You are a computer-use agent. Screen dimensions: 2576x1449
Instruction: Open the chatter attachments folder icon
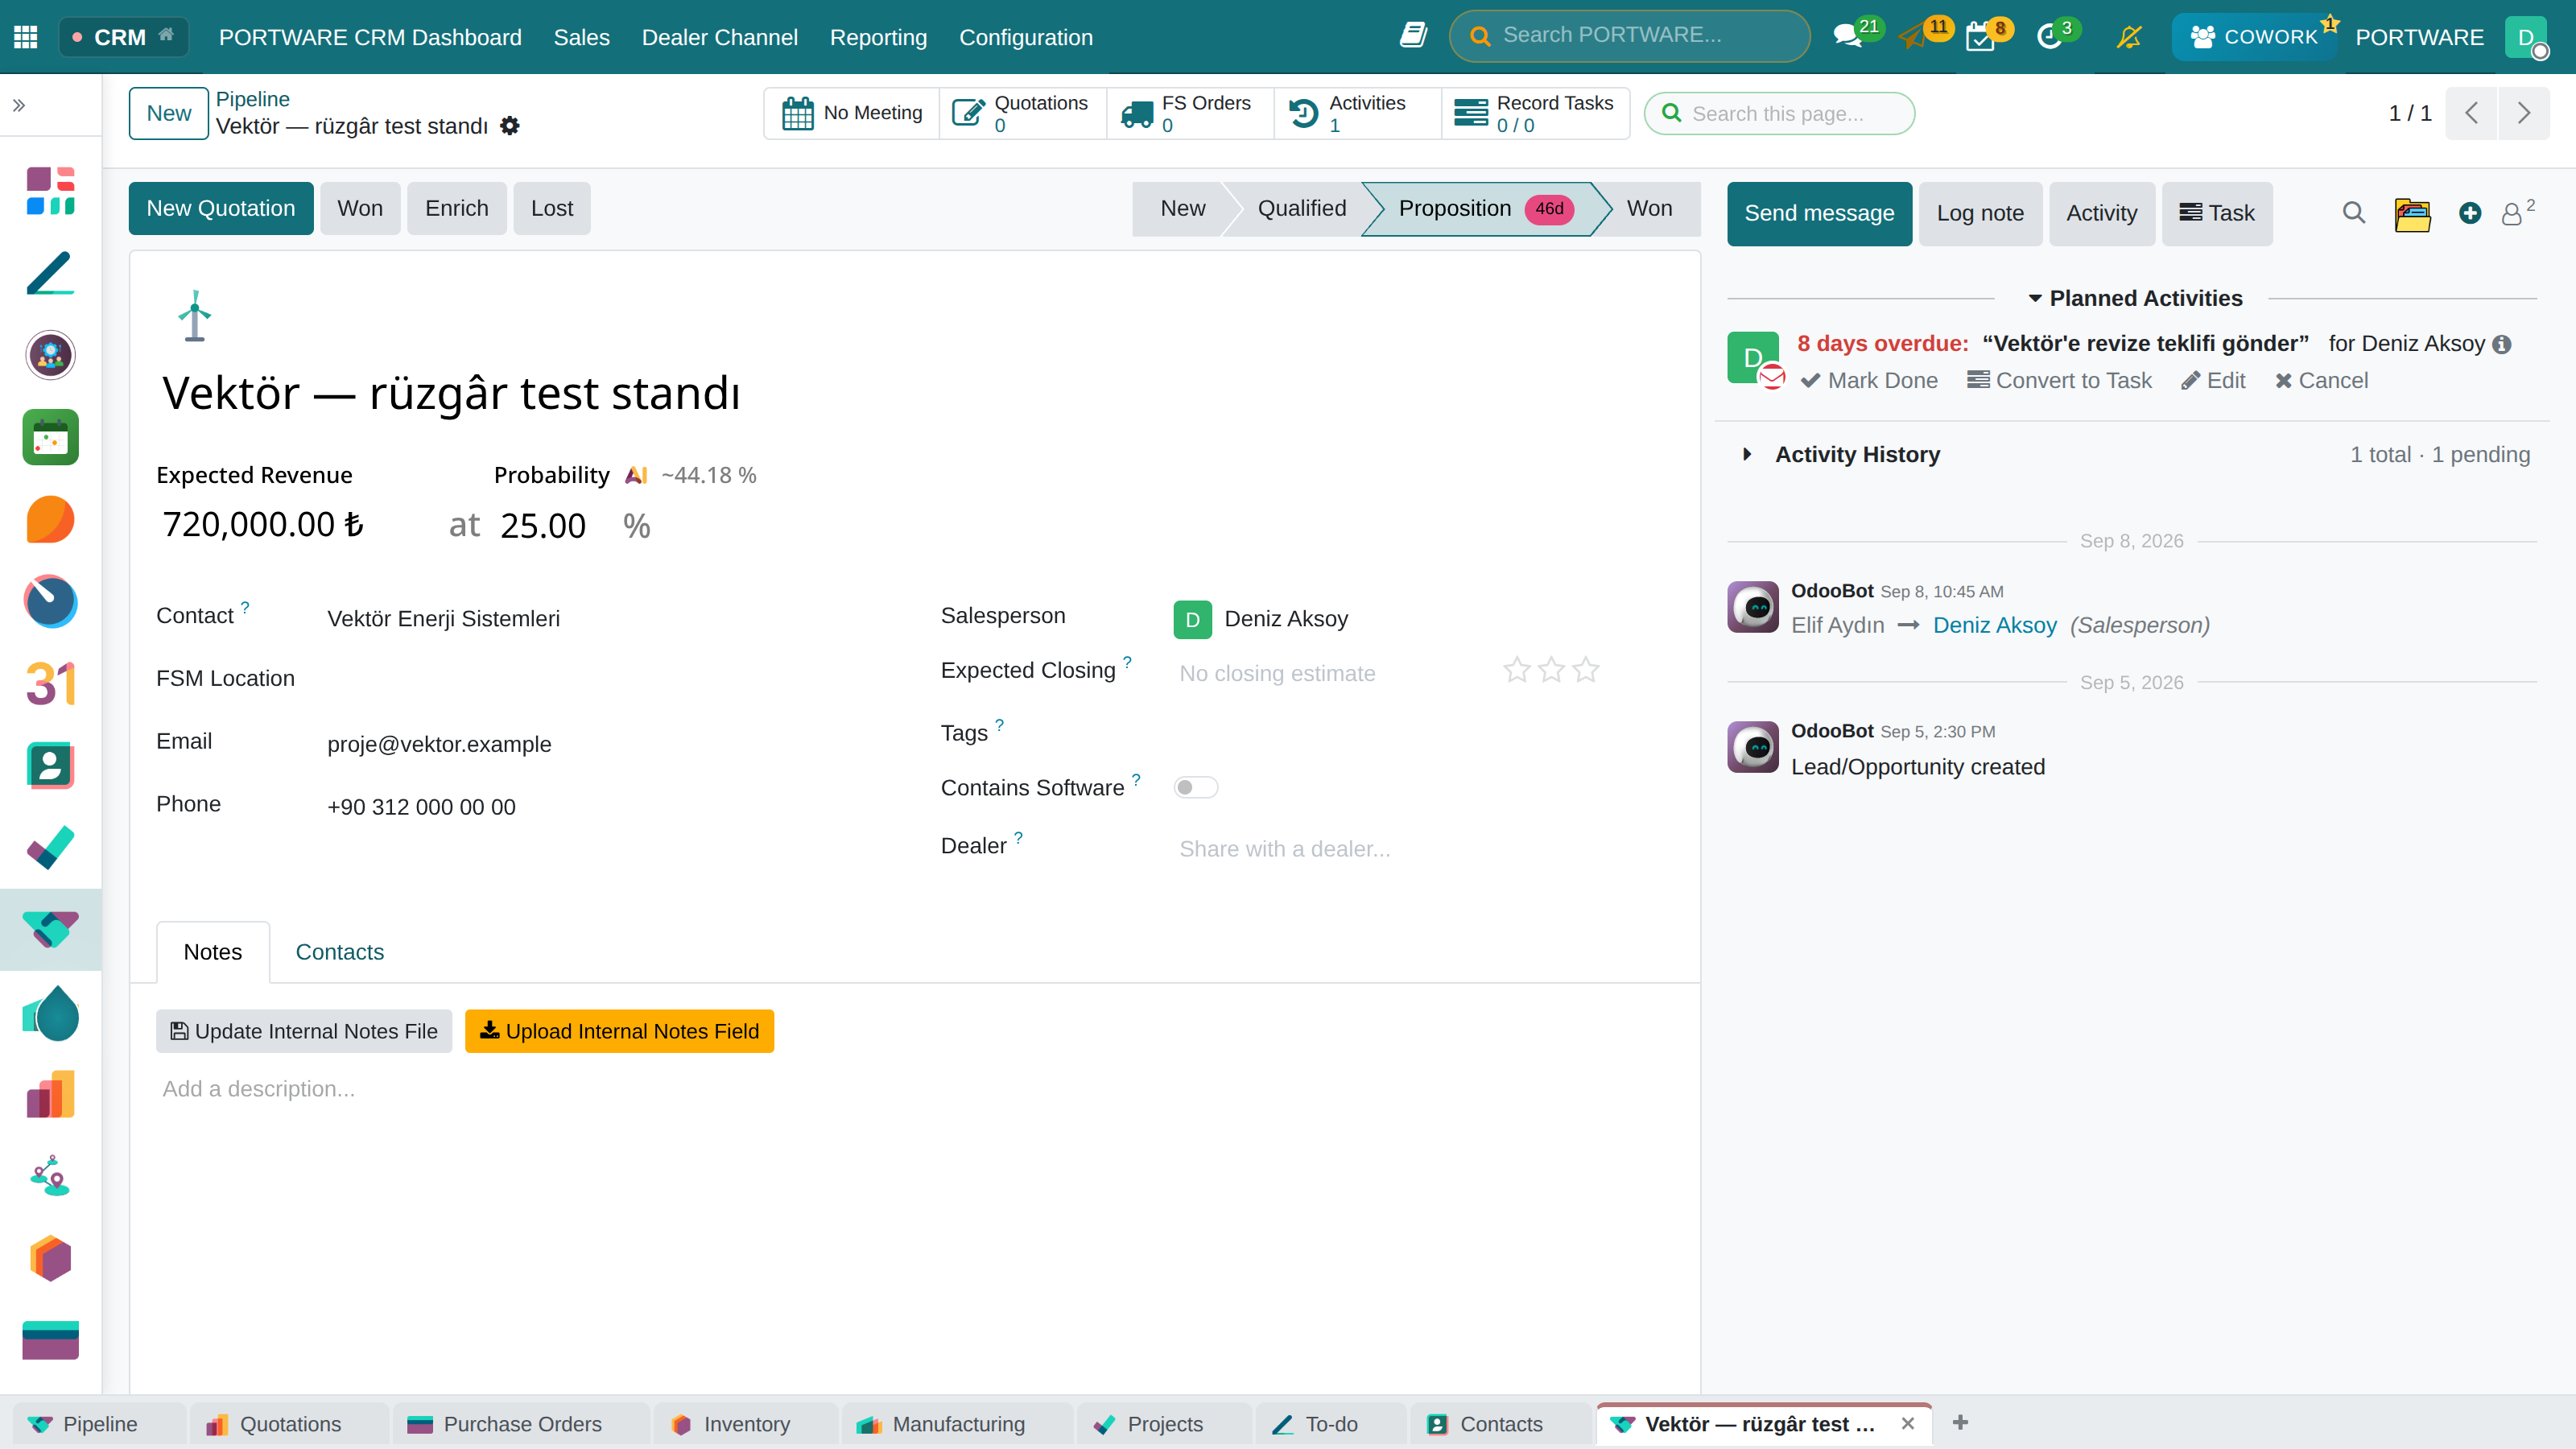(x=2412, y=214)
